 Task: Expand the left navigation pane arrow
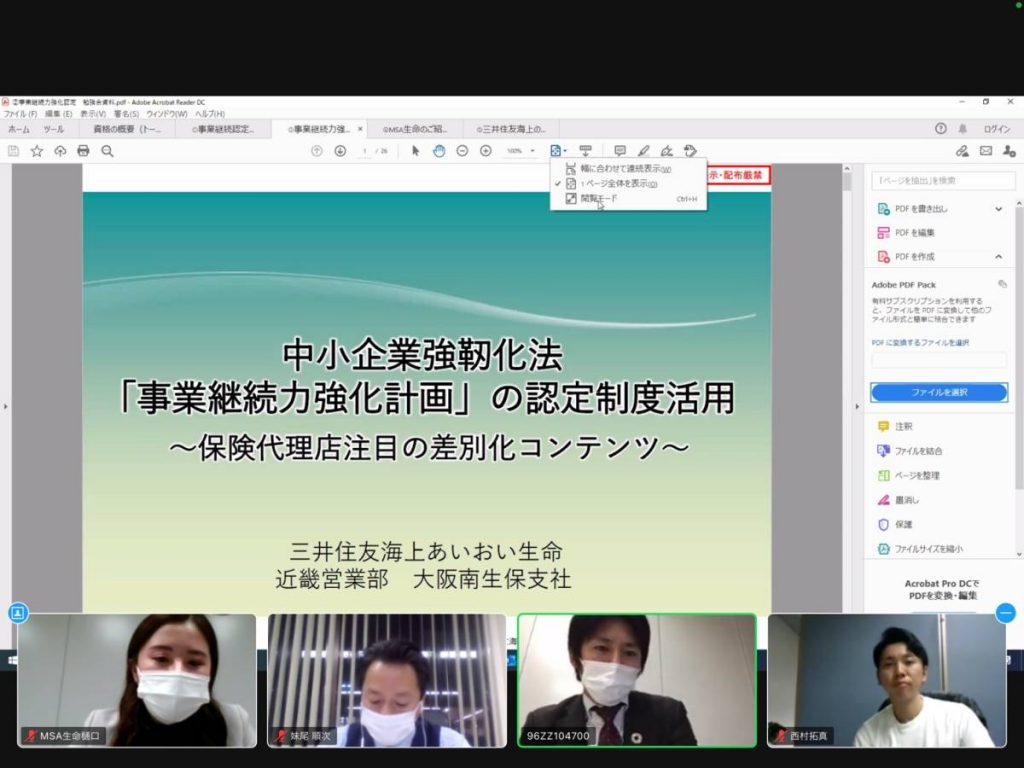click(6, 406)
